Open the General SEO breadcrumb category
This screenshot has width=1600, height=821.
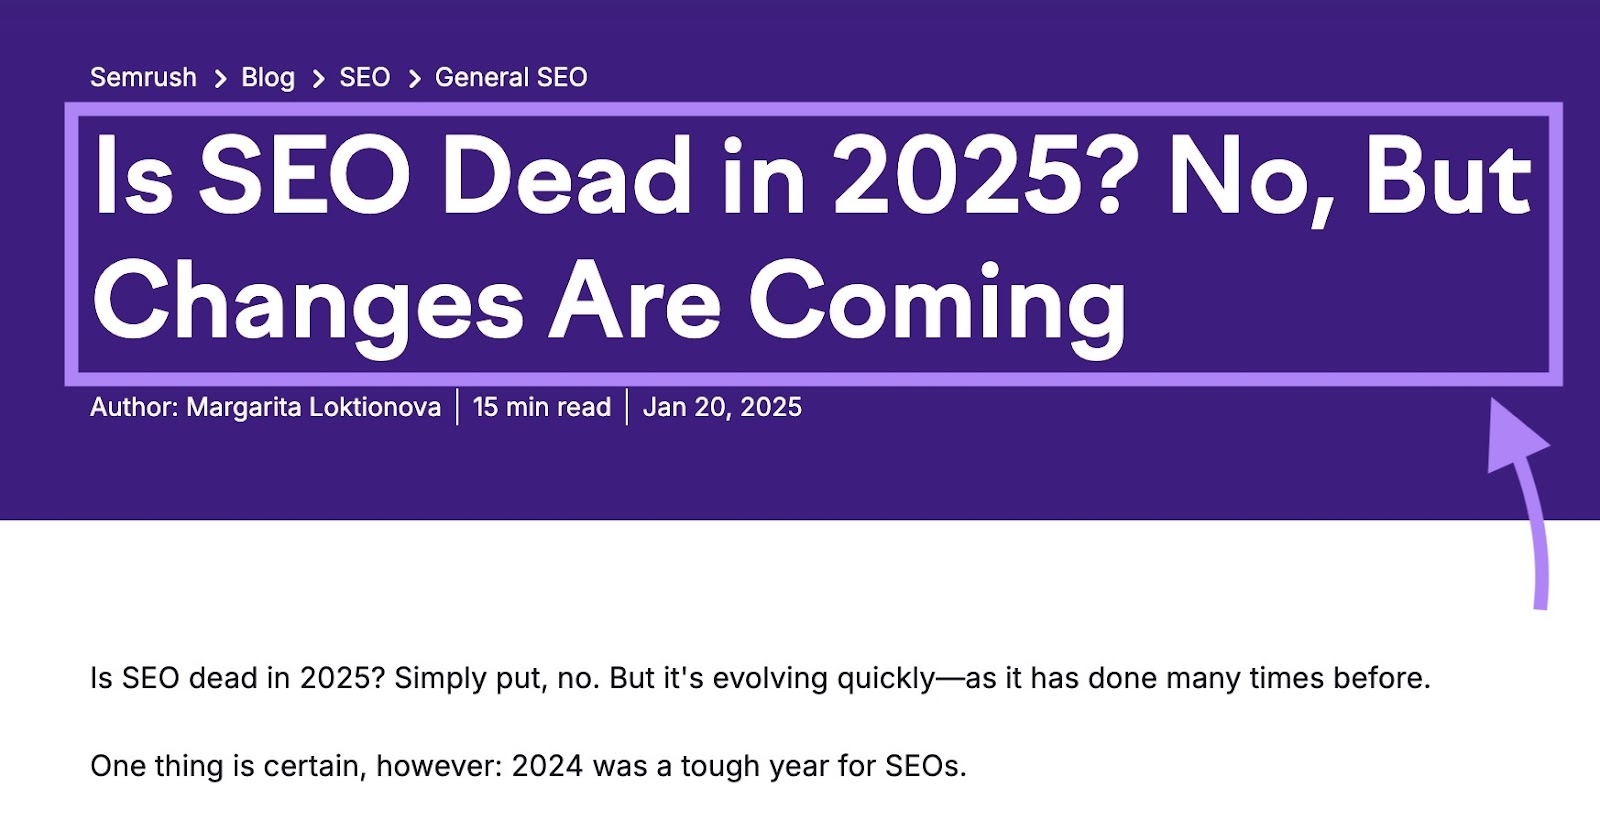click(x=509, y=76)
